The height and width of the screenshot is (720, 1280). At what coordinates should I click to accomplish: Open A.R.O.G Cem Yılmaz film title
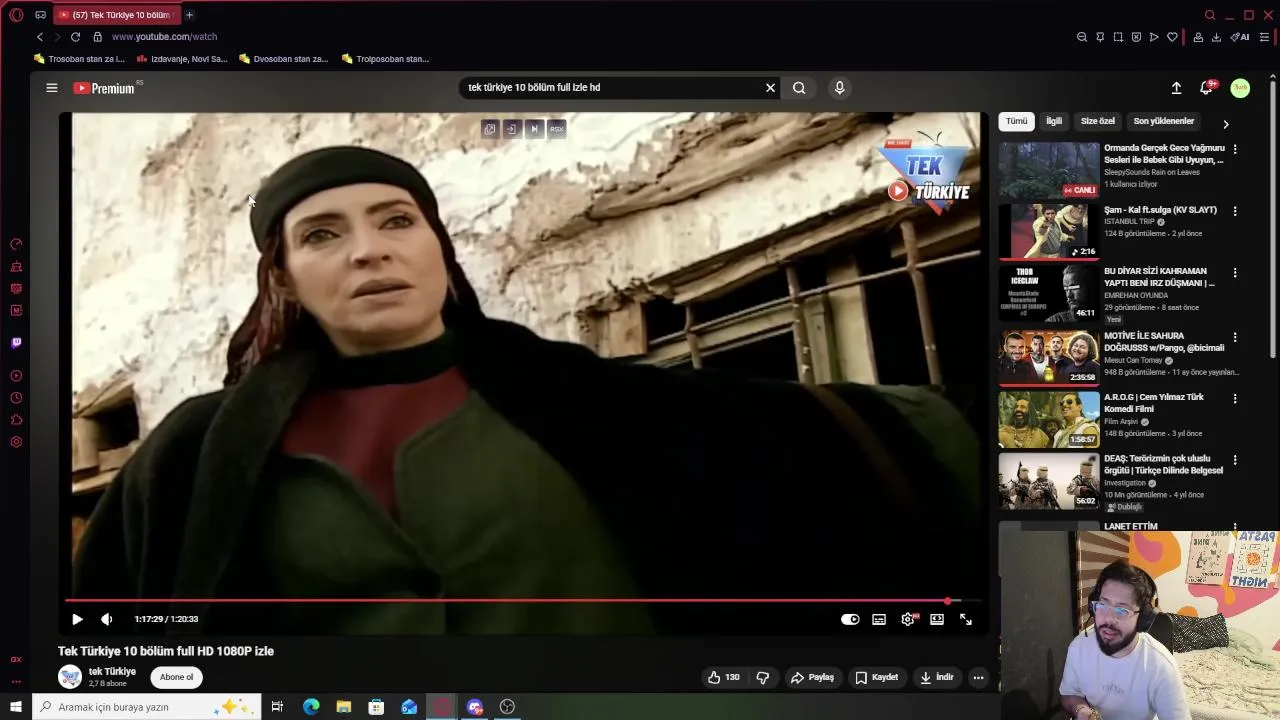pyautogui.click(x=1154, y=403)
